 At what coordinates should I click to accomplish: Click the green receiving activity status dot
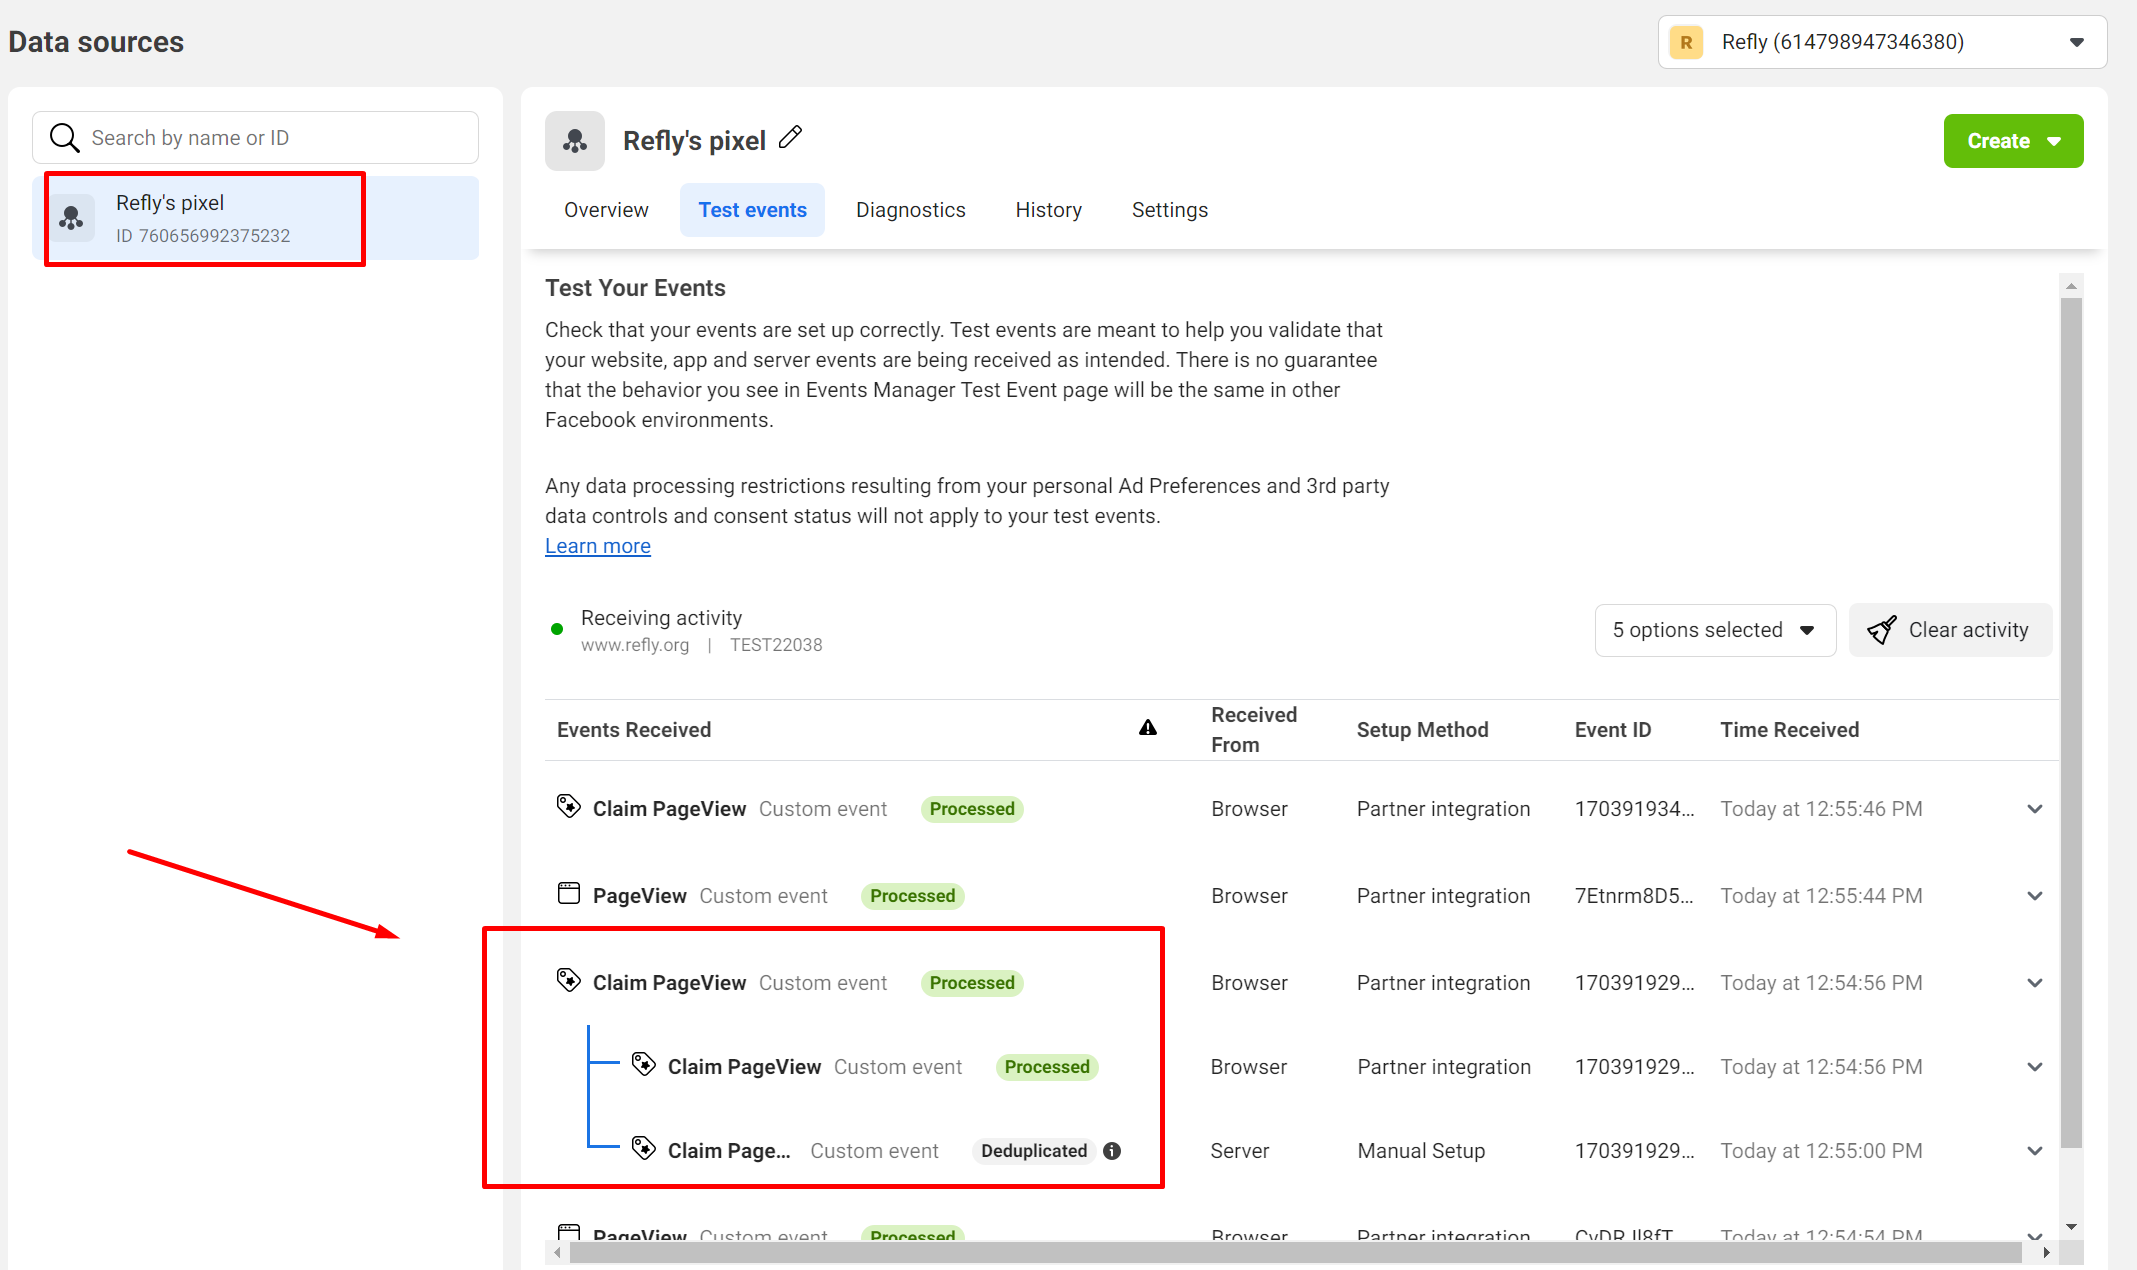(557, 629)
